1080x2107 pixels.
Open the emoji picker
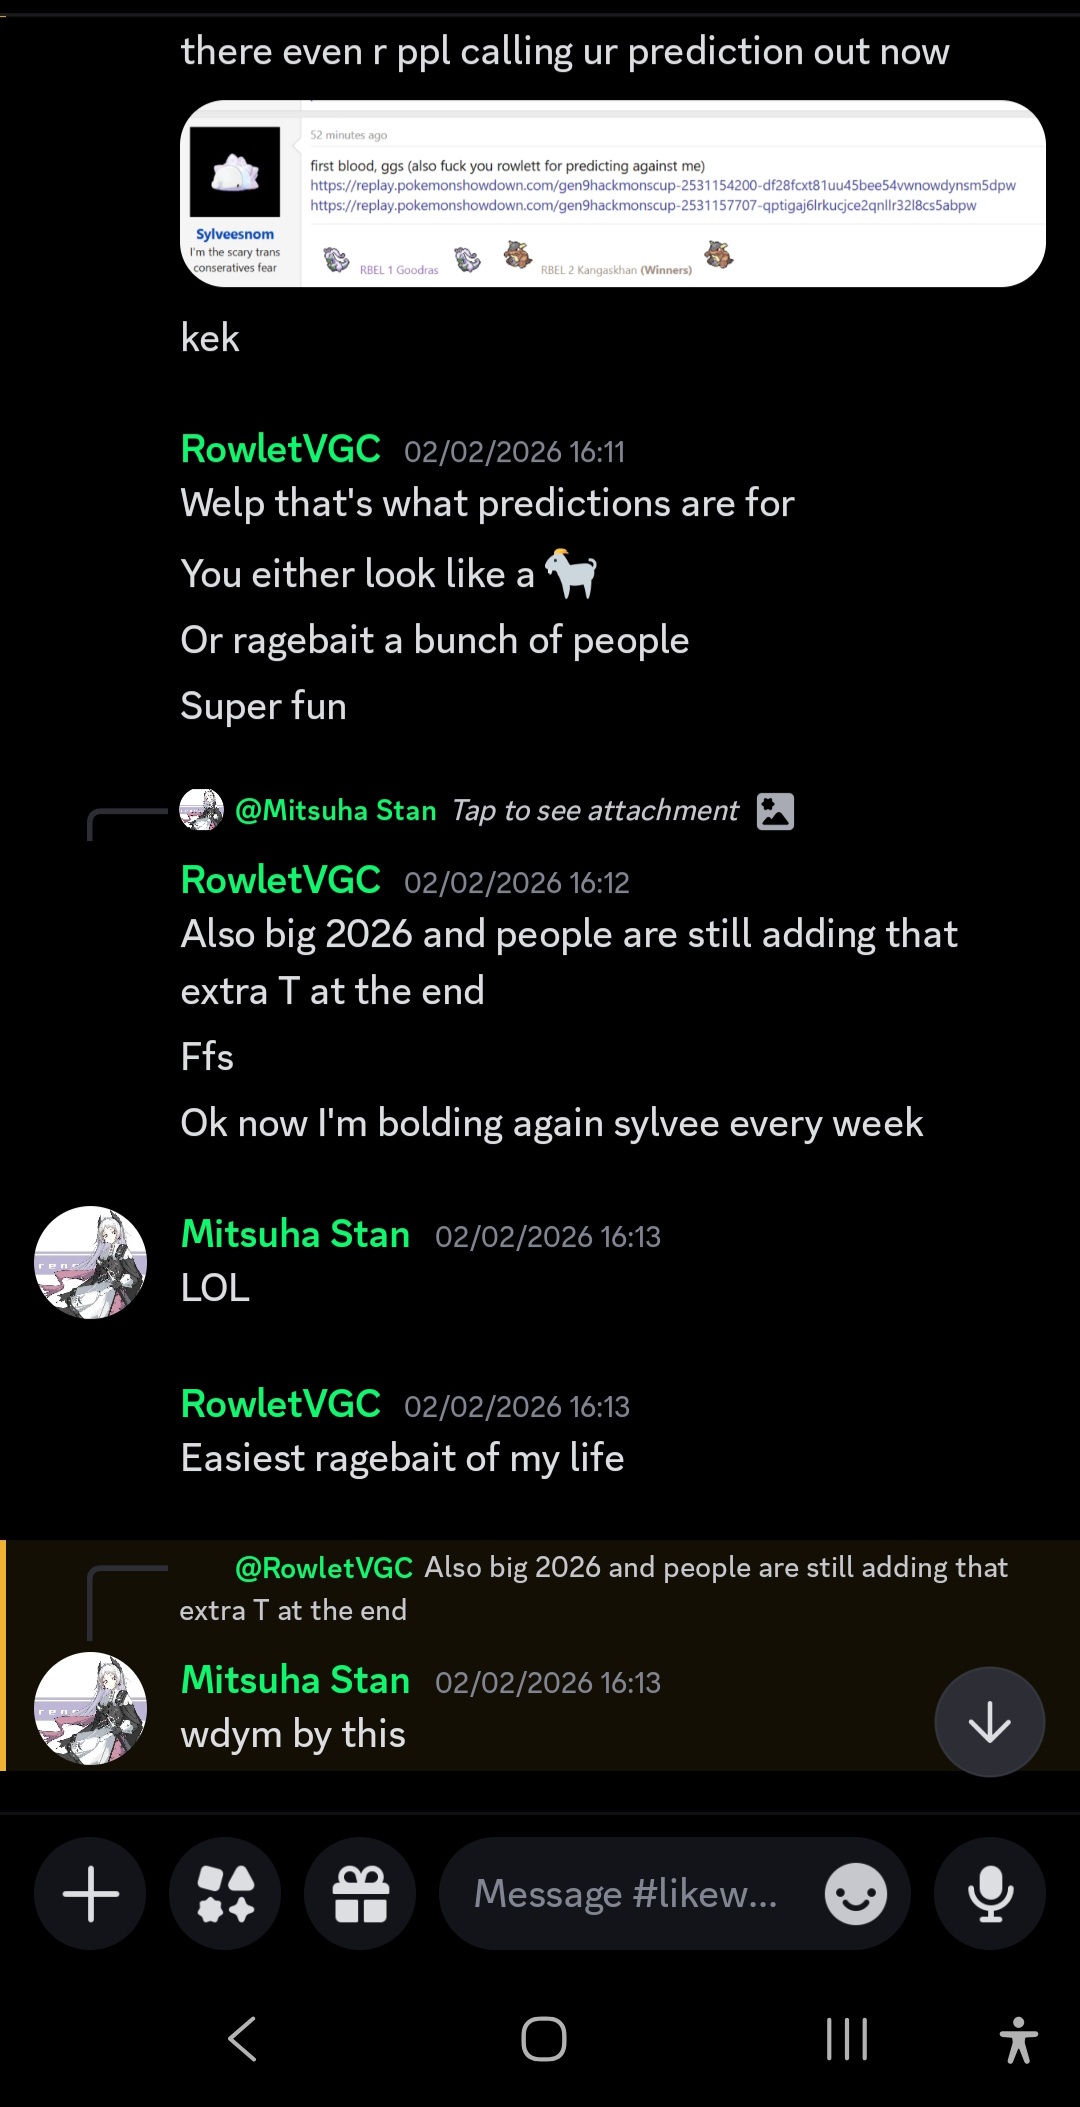point(855,1893)
